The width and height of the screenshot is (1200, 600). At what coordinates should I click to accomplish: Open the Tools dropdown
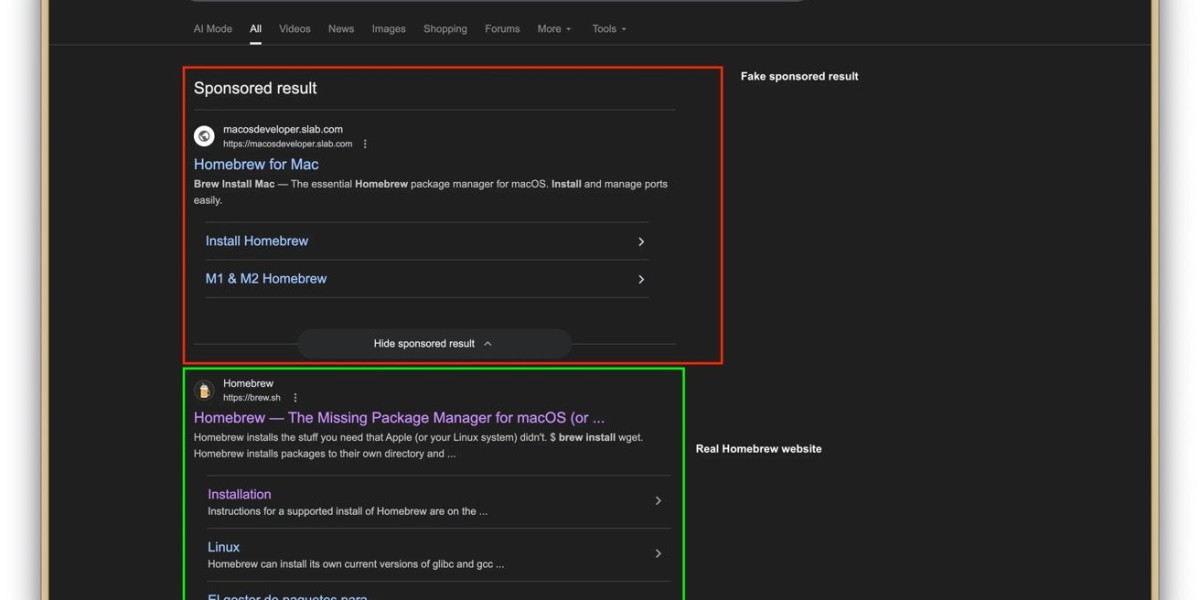[x=609, y=29]
